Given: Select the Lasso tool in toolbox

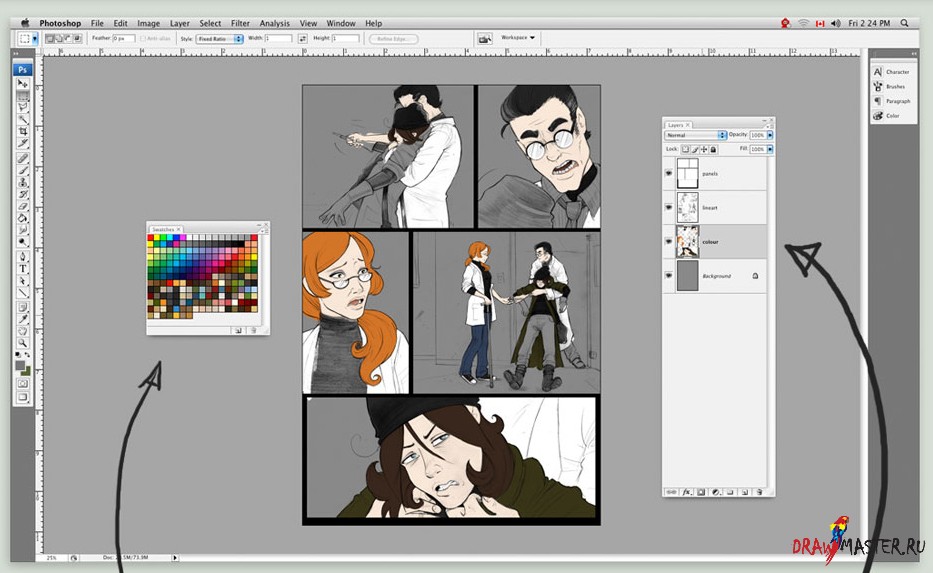Looking at the screenshot, I should pos(23,107).
